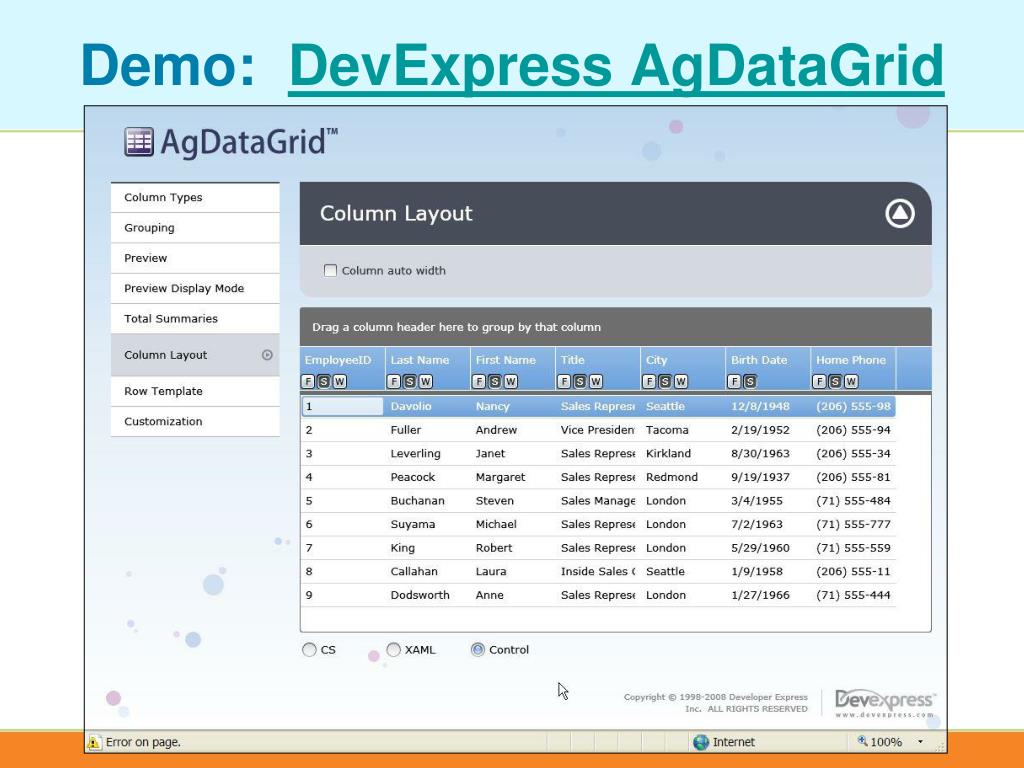This screenshot has width=1024, height=768.
Task: Click F icon under City column
Action: click(x=649, y=381)
